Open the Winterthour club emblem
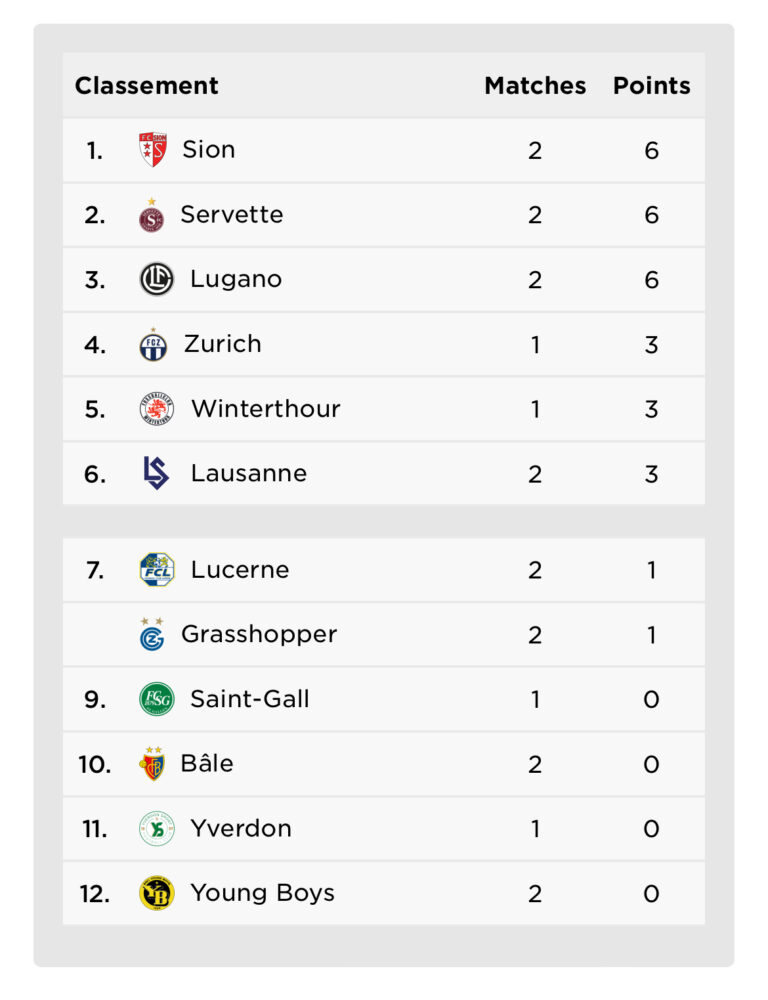768x1000 pixels. click(x=156, y=409)
